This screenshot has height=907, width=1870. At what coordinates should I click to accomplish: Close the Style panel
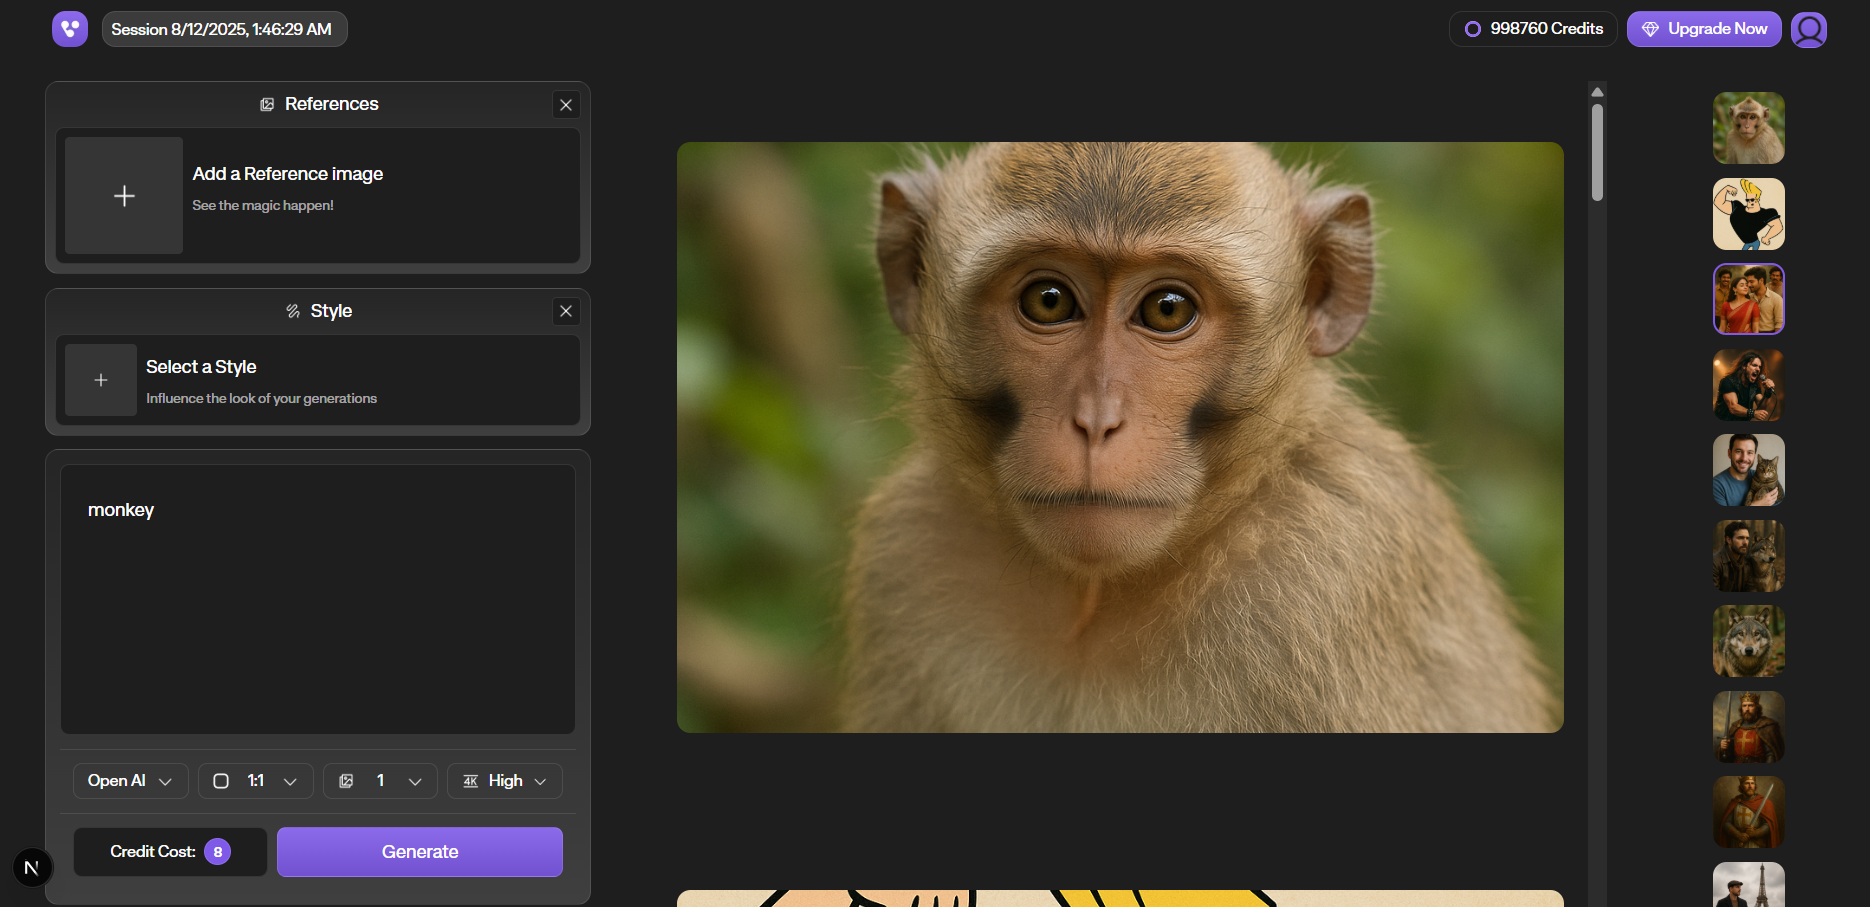tap(566, 311)
